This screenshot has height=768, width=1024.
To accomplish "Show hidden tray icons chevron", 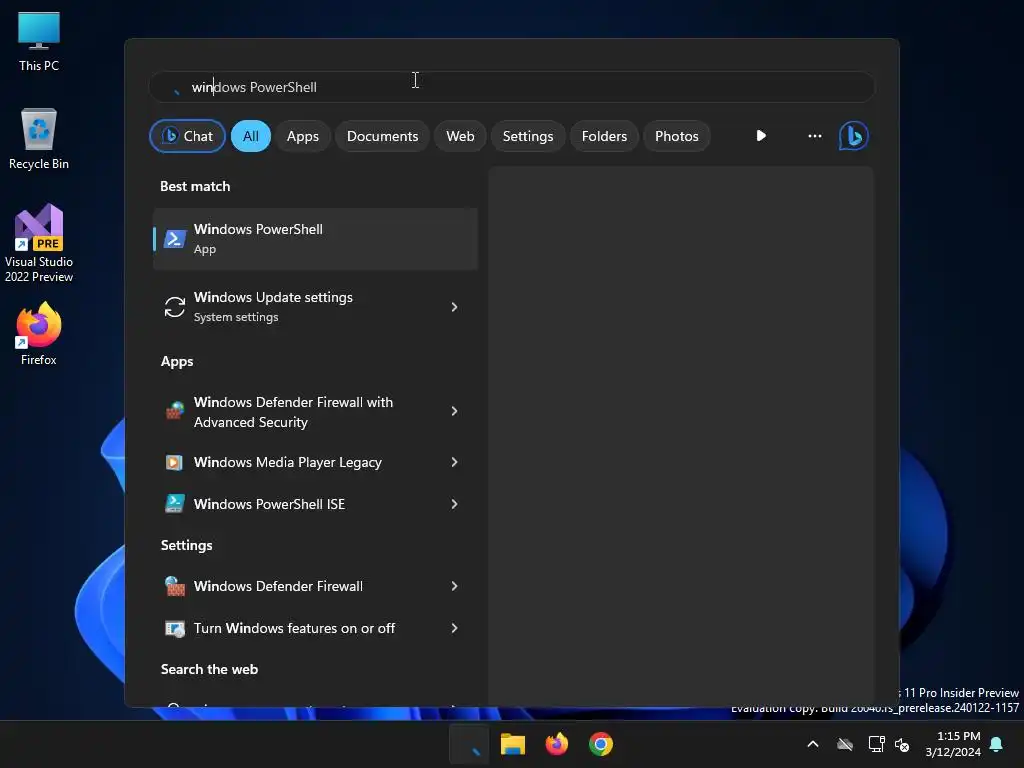I will [813, 744].
